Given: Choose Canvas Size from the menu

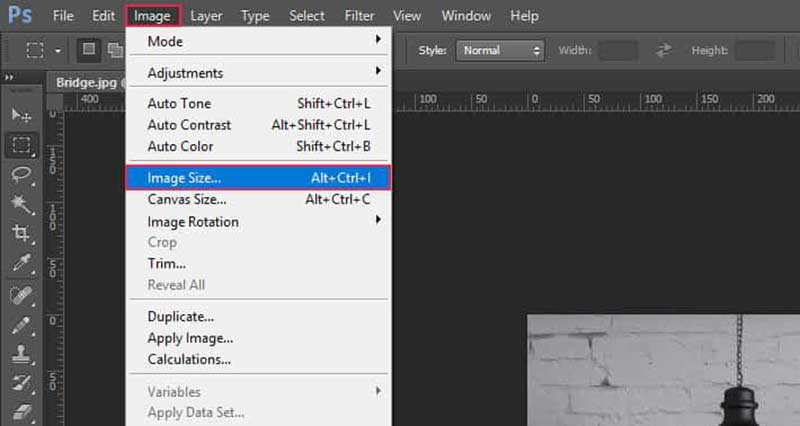Looking at the screenshot, I should pyautogui.click(x=259, y=199).
